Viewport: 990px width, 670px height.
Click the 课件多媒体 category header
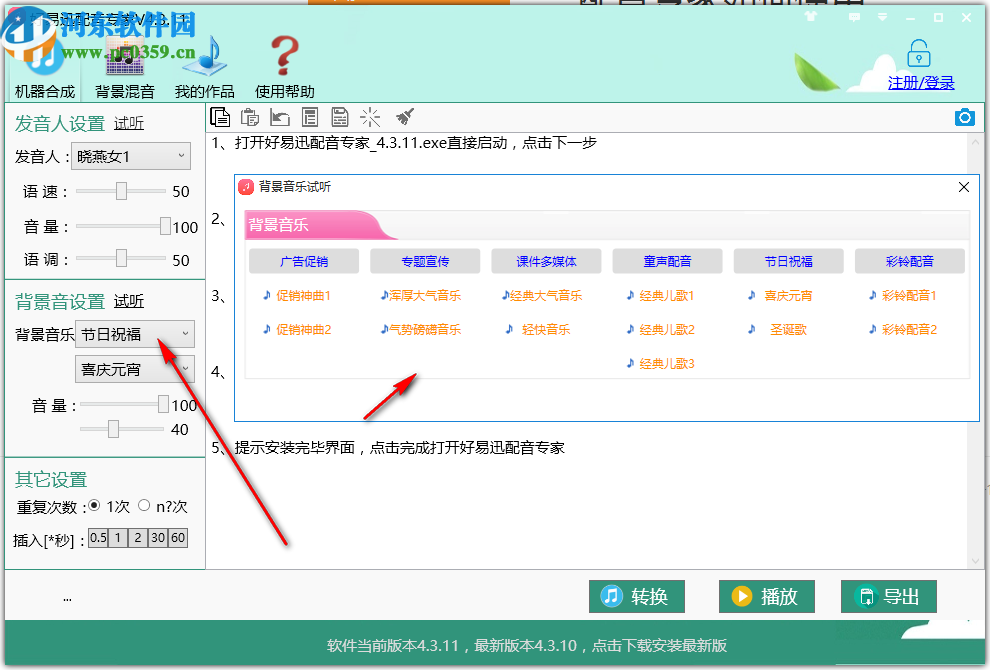546,261
